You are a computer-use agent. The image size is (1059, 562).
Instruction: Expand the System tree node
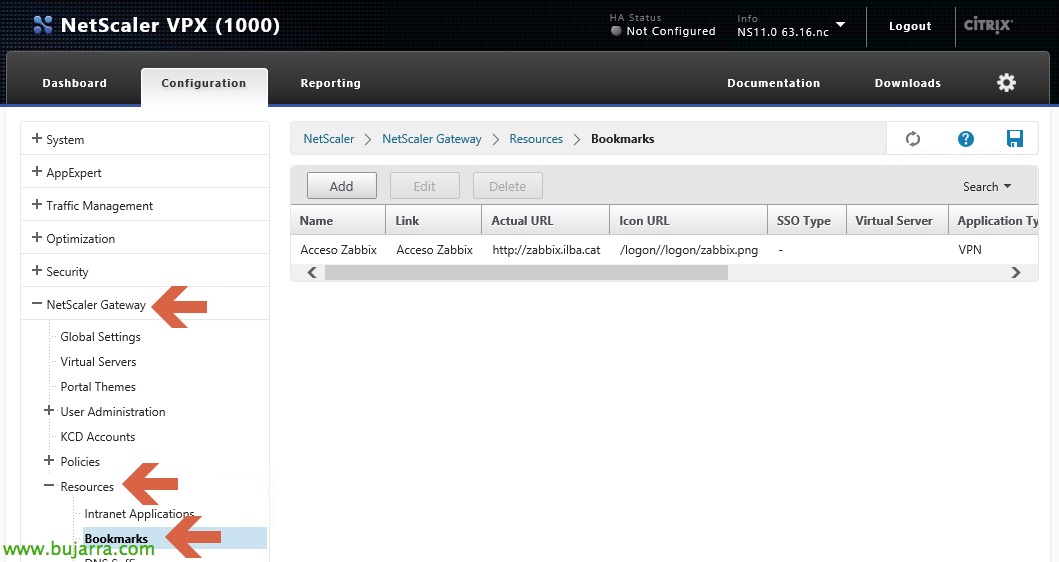tap(36, 138)
